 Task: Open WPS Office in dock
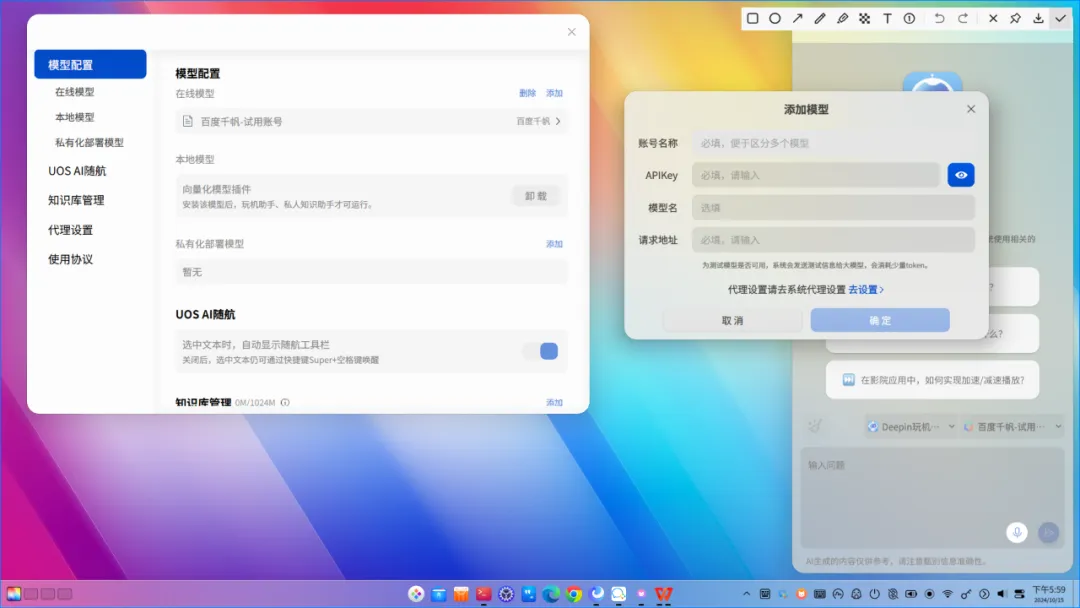coord(664,594)
